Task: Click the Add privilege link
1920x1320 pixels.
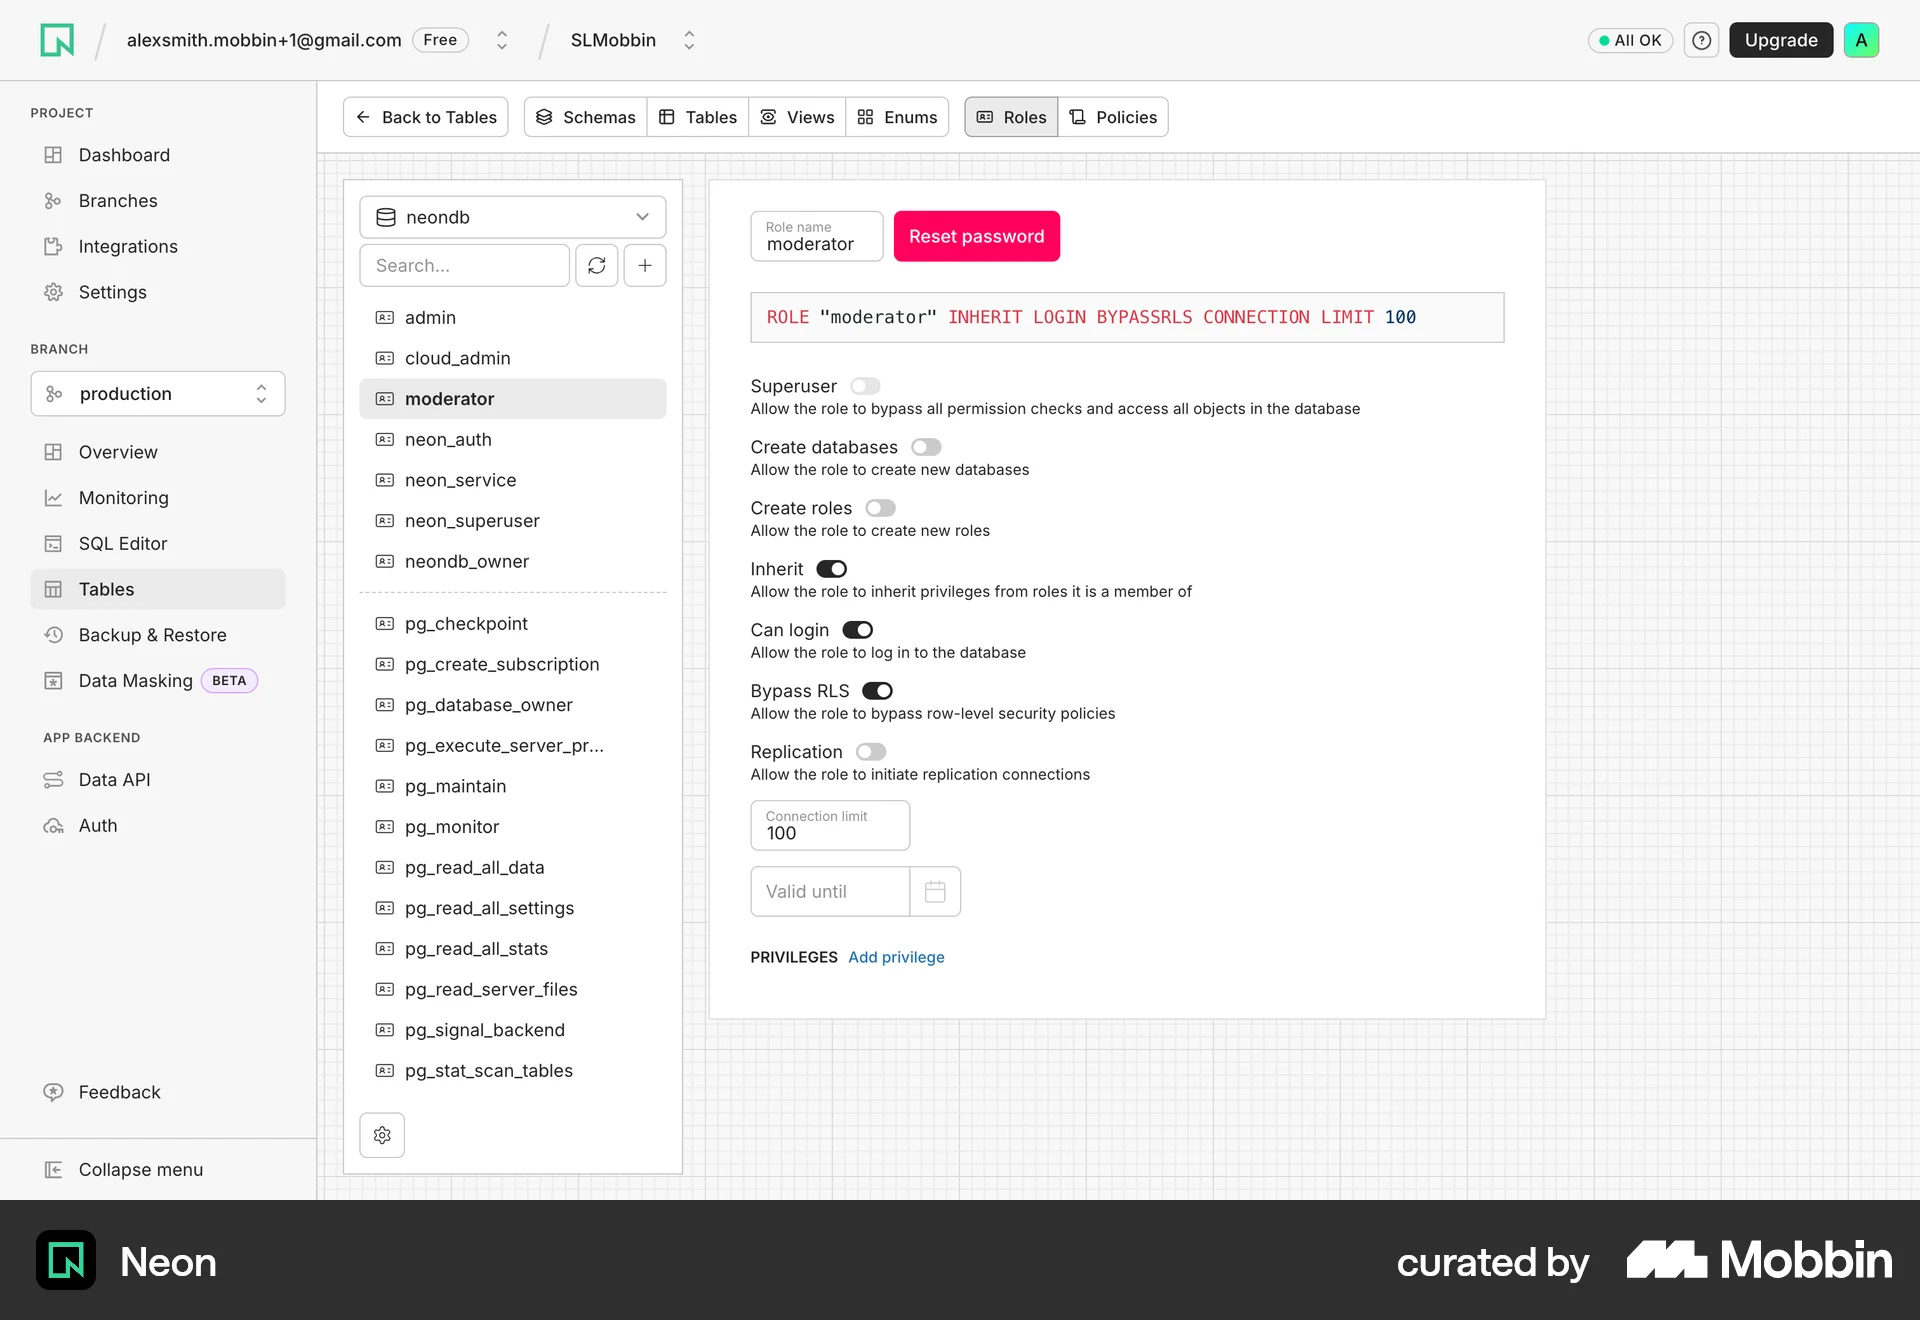Action: coord(896,957)
